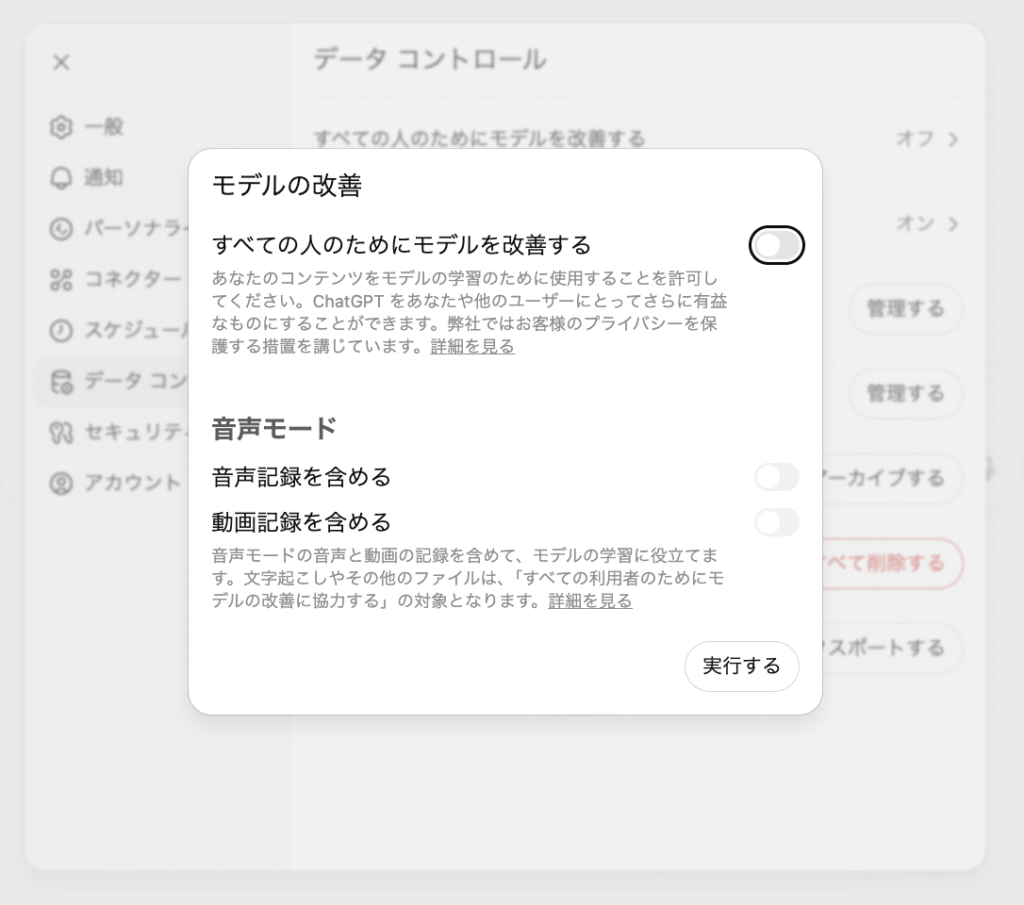
Task: Open the 通知 settings tab
Action: [x=103, y=178]
